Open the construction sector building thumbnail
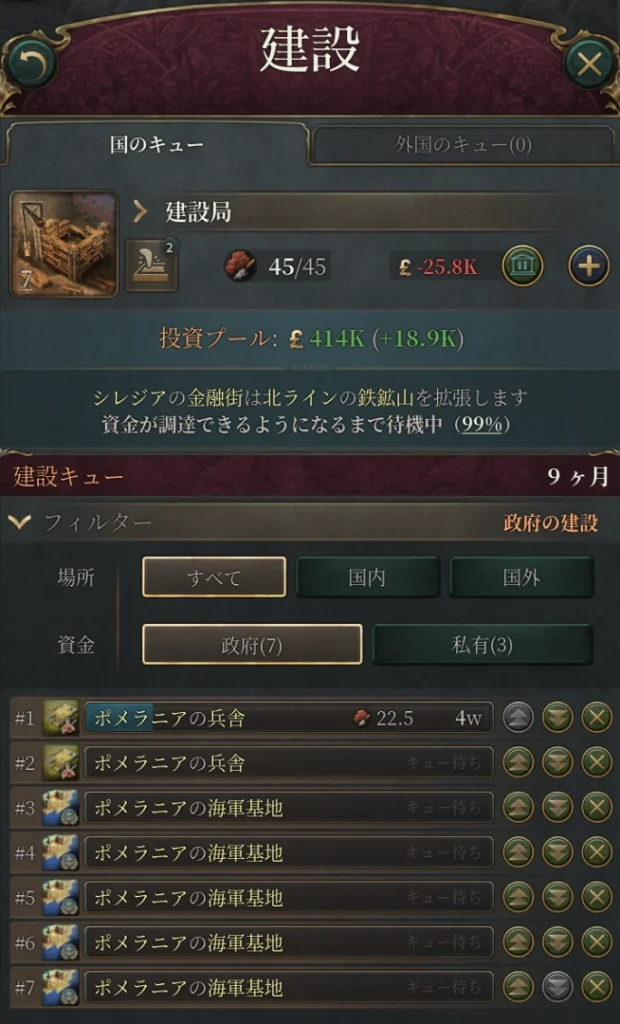This screenshot has height=1024, width=620. pyautogui.click(x=64, y=244)
